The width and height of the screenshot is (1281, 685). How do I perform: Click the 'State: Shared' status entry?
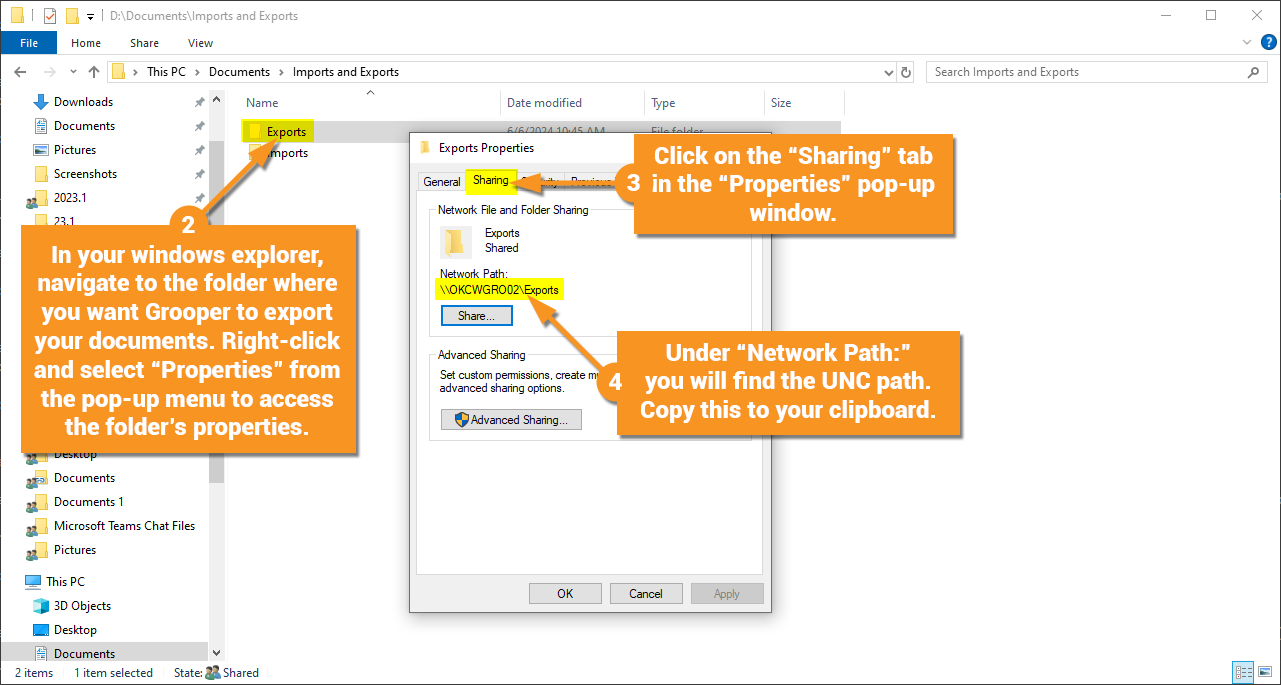(216, 673)
